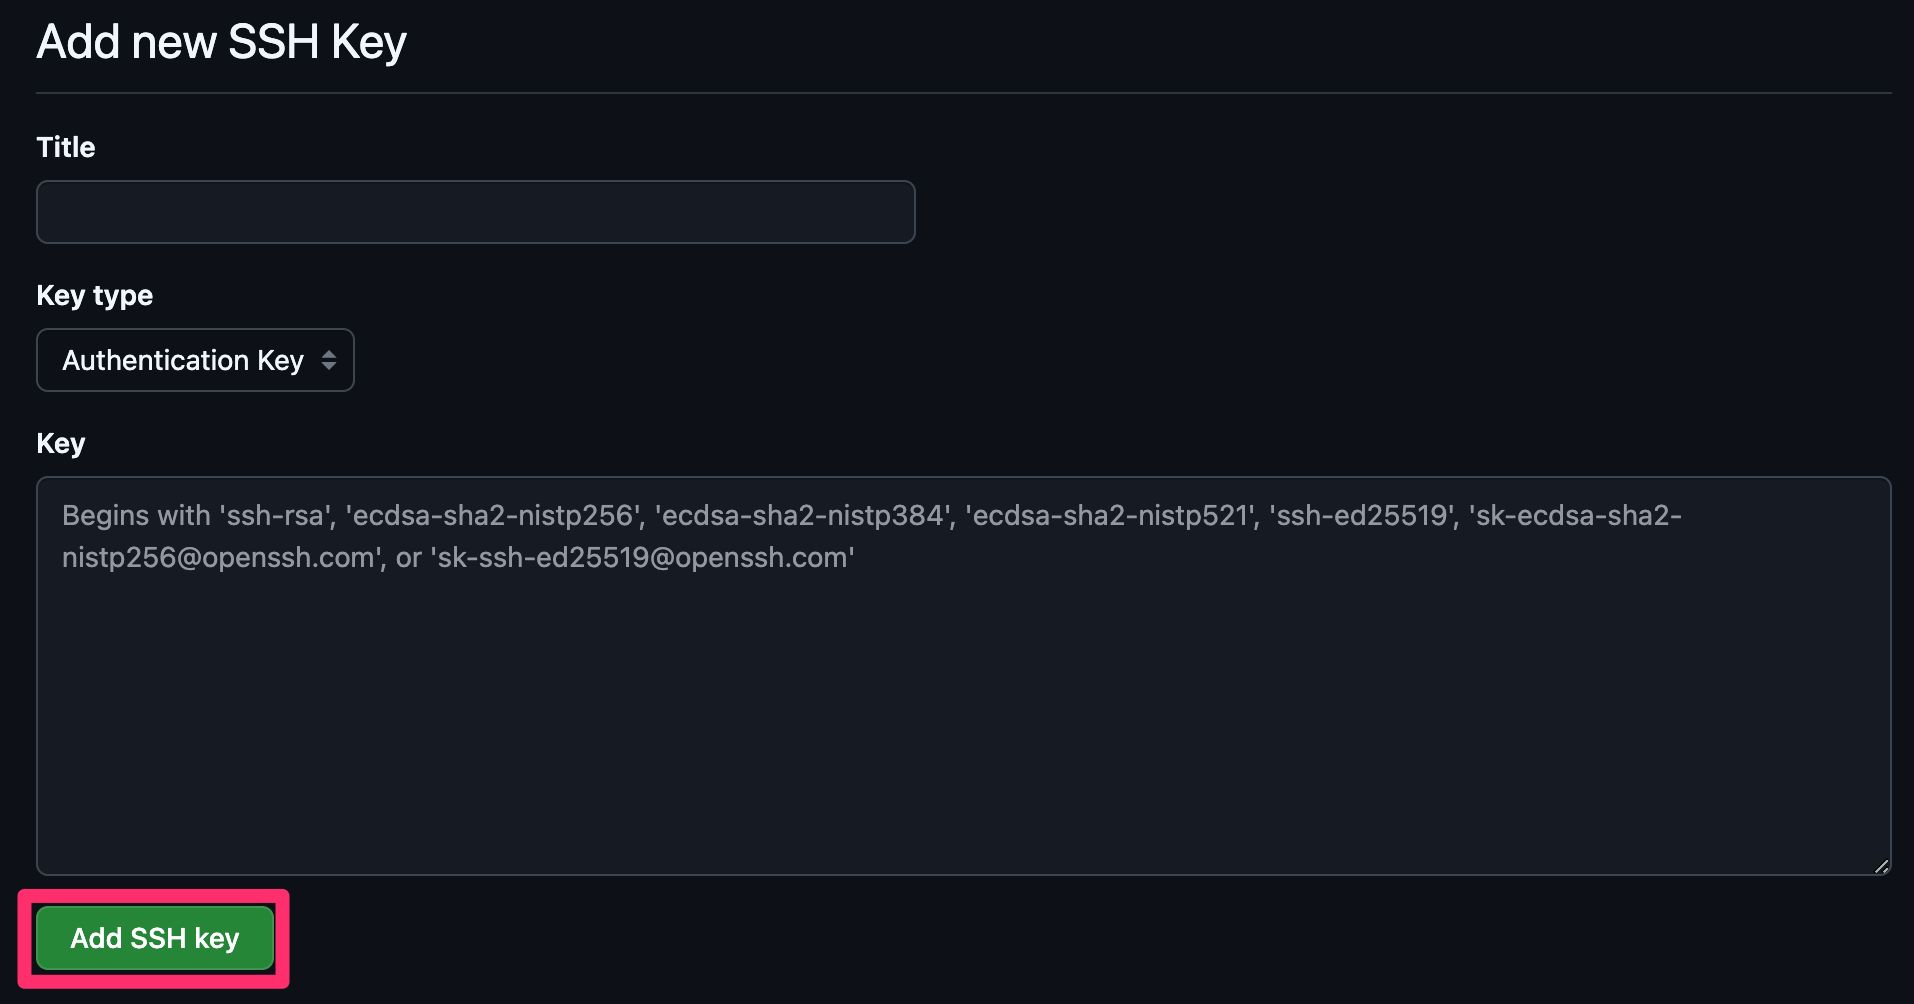Click the divider line under the heading
This screenshot has width=1914, height=1004.
coord(957,92)
